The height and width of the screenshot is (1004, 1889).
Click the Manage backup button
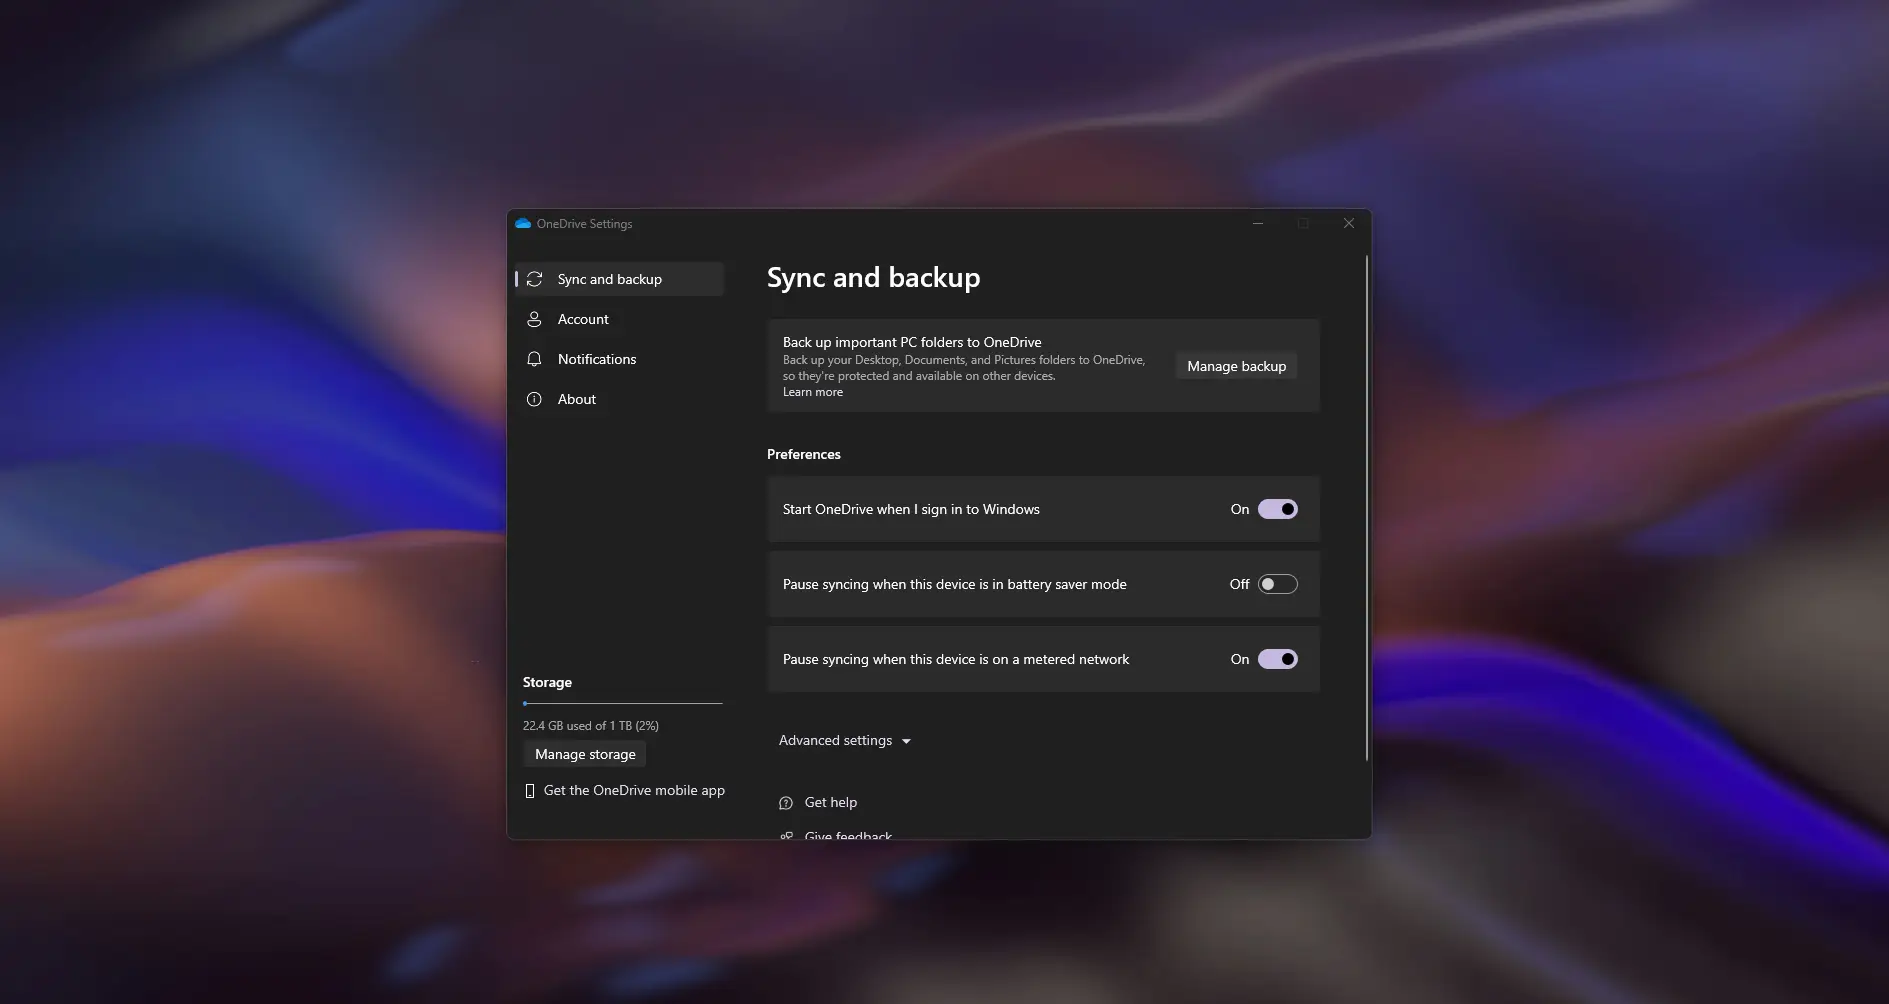1235,366
